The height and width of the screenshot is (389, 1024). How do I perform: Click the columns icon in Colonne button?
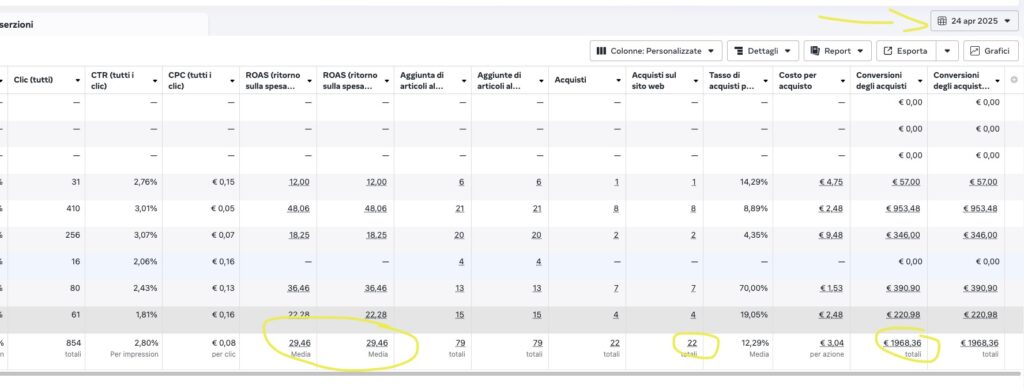tap(601, 51)
